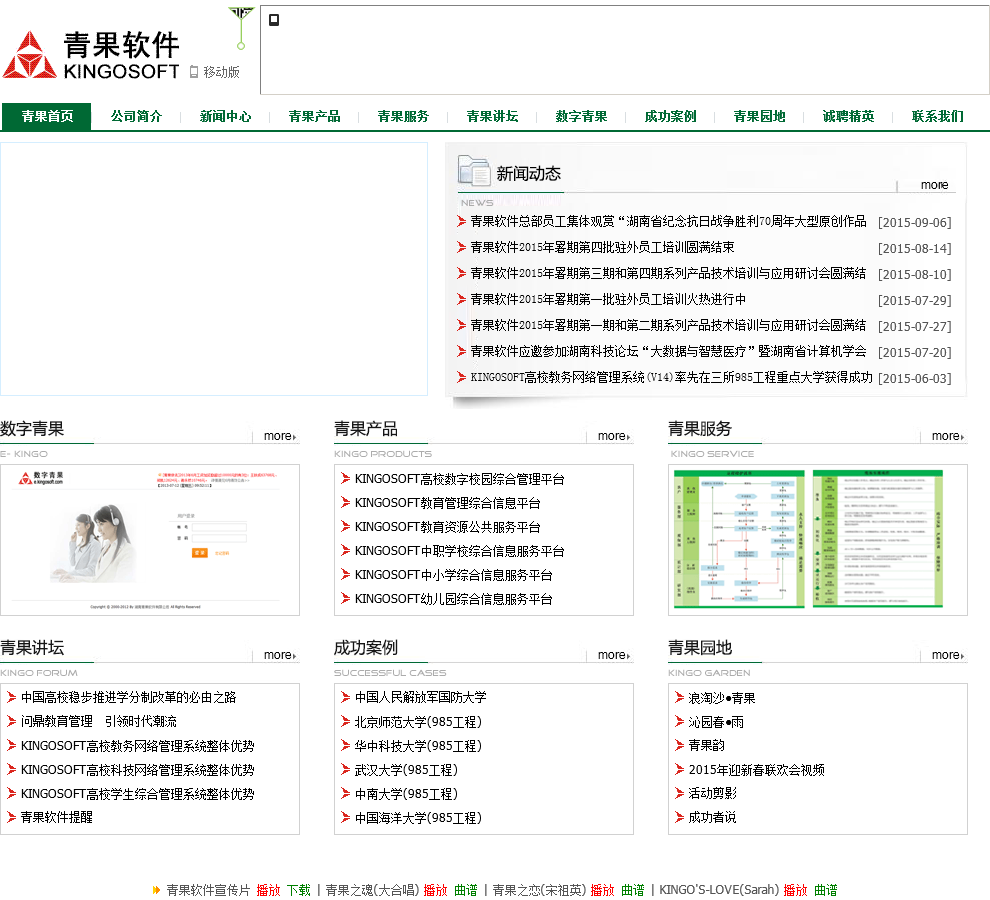The height and width of the screenshot is (900, 990).
Task: Open case 中国海洋大学(985工程)
Action: (419, 818)
